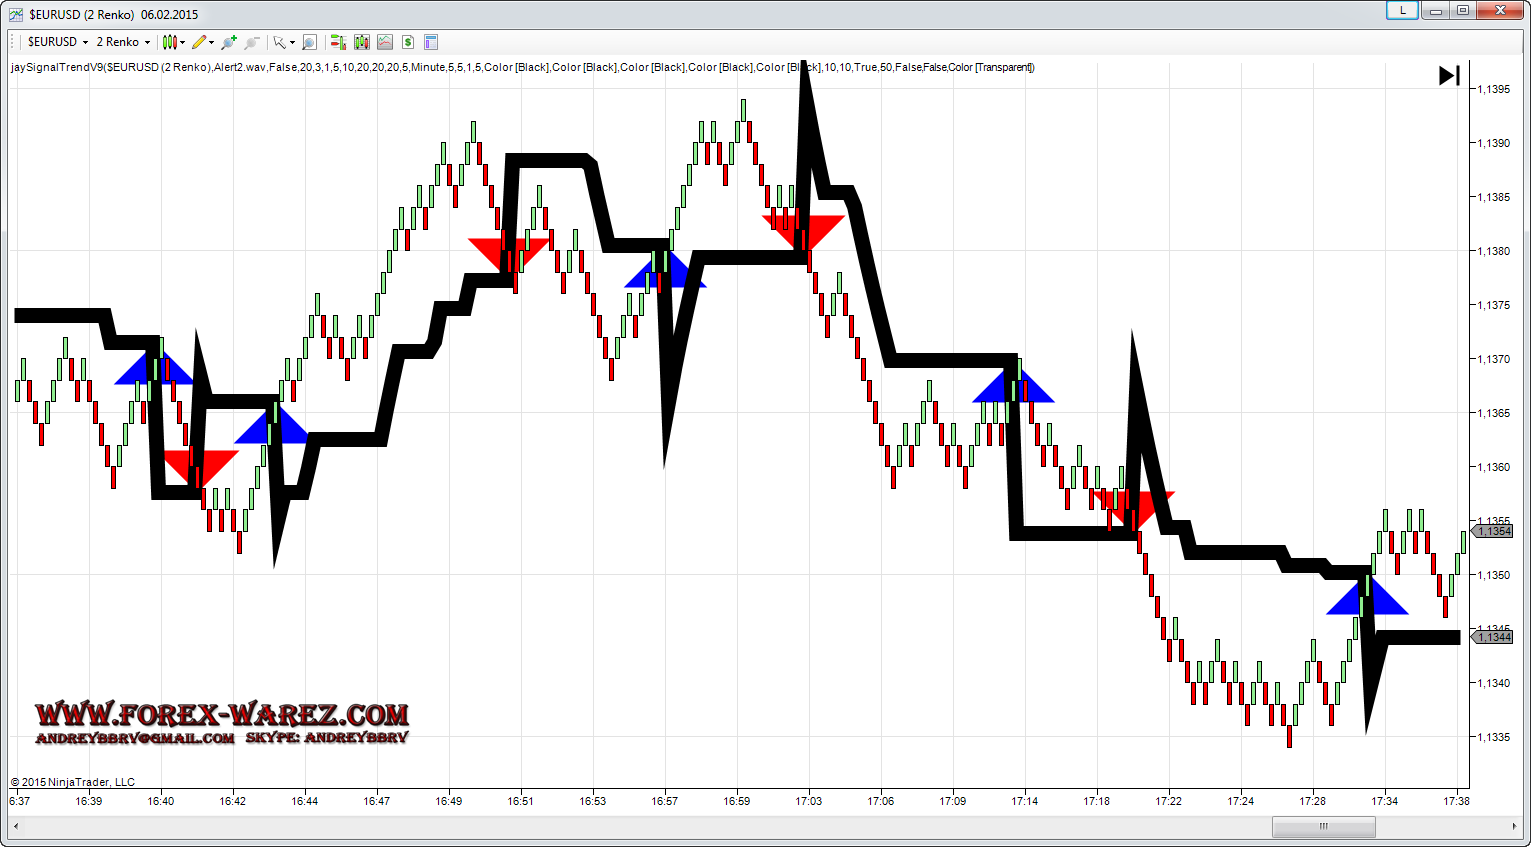Click the zoom out magnifier icon

[x=252, y=42]
